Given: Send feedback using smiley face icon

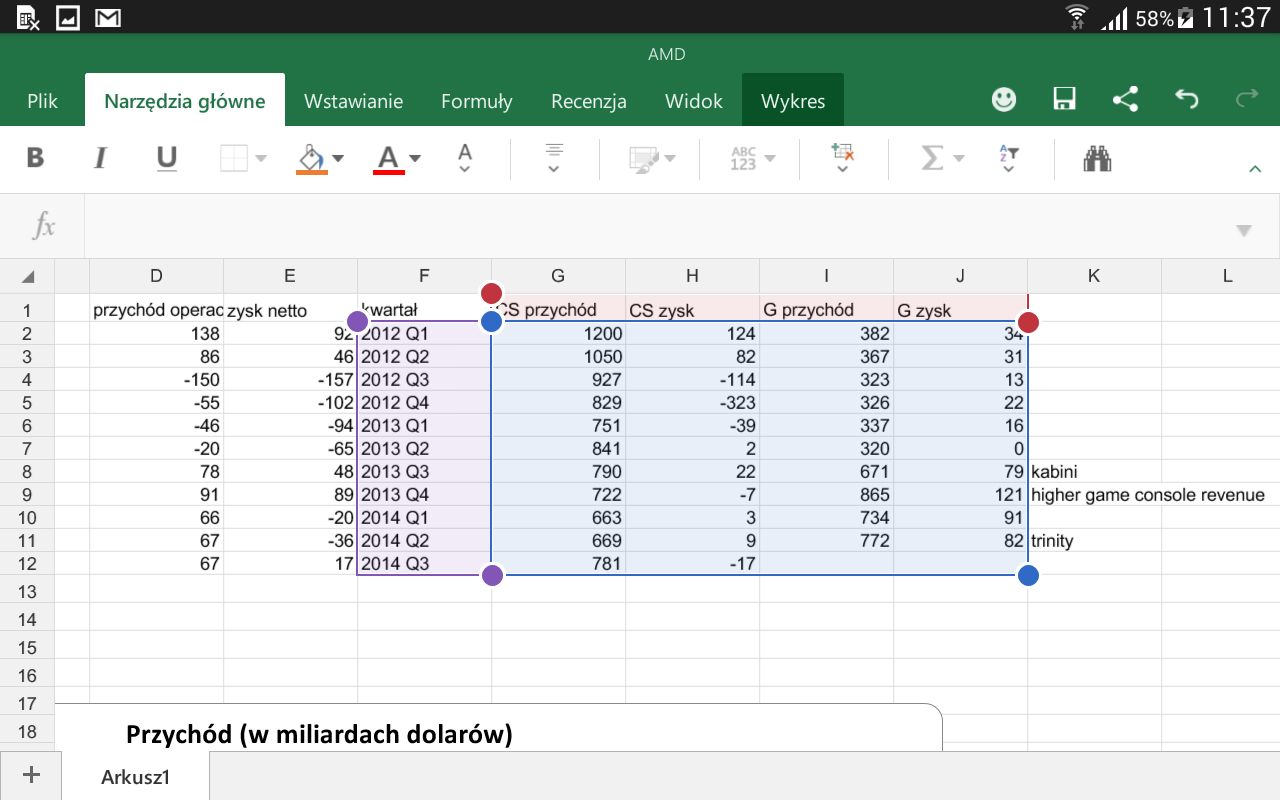Looking at the screenshot, I should point(1003,100).
